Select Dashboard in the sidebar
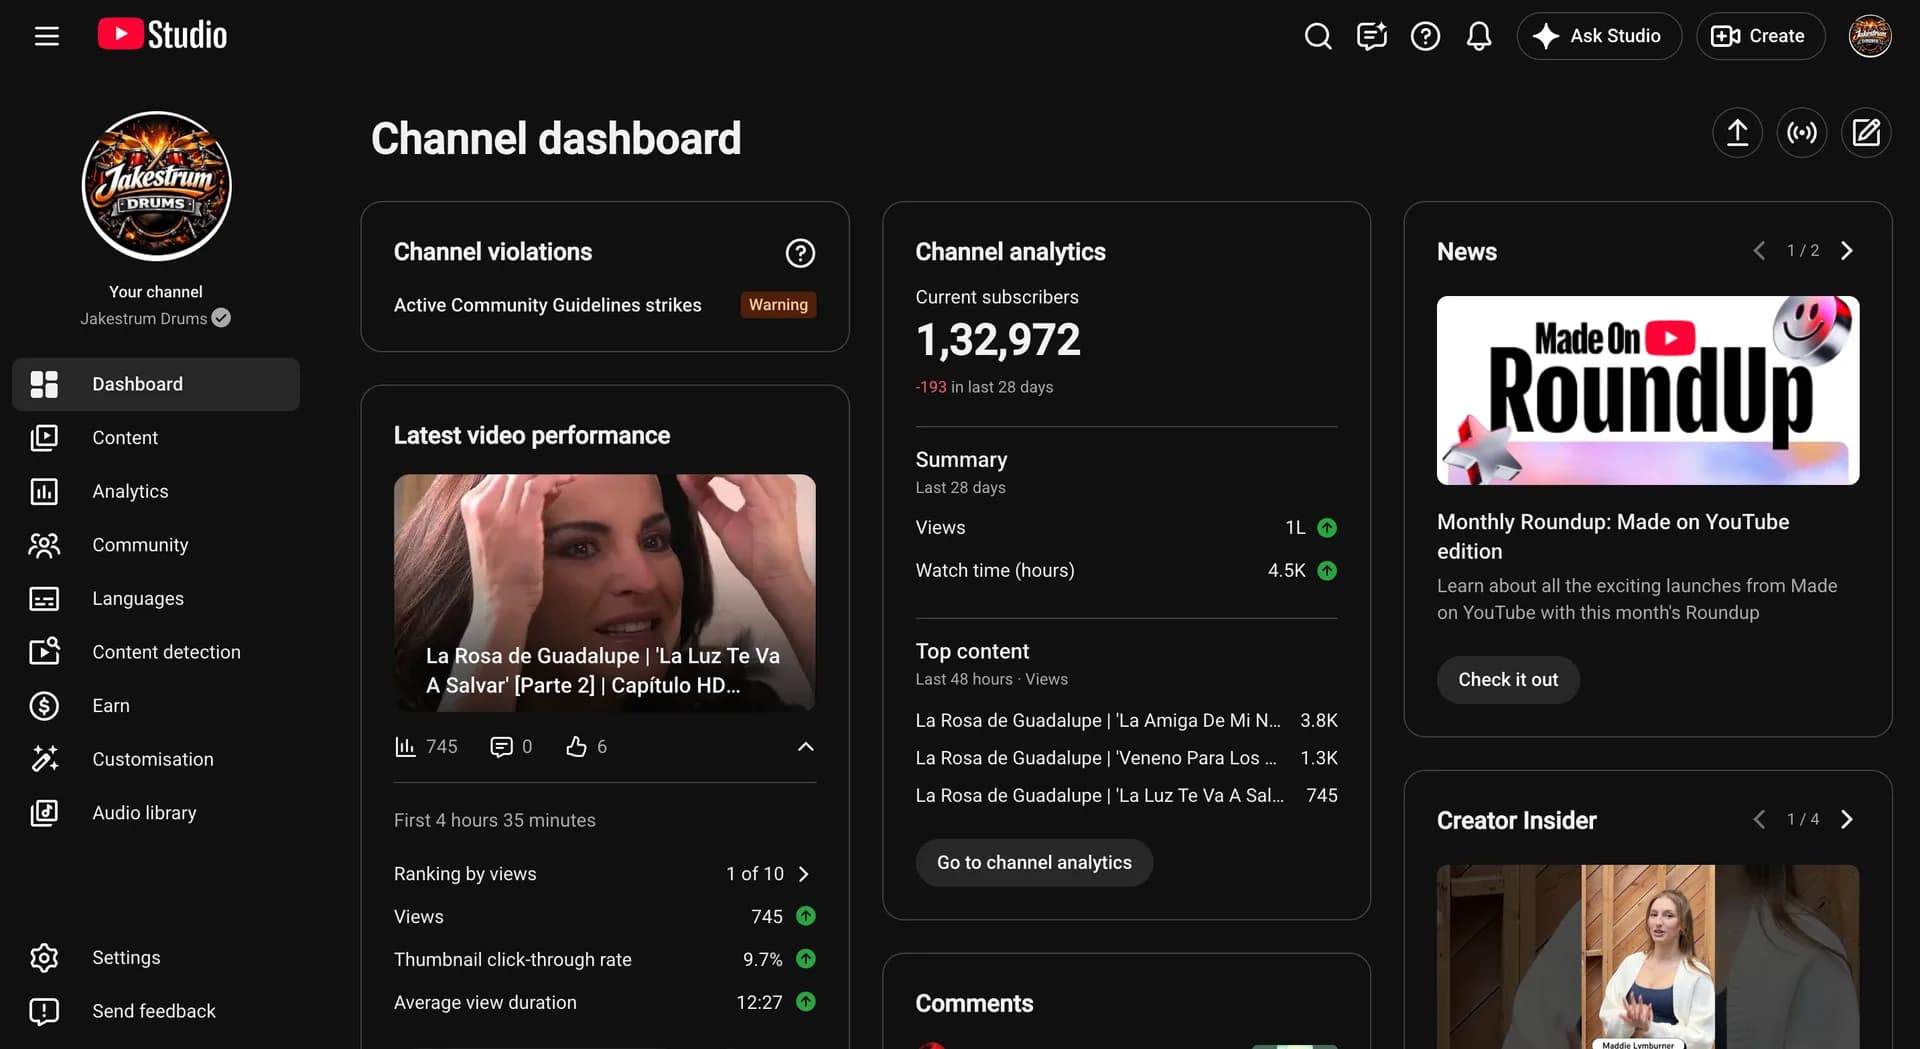 click(x=156, y=384)
